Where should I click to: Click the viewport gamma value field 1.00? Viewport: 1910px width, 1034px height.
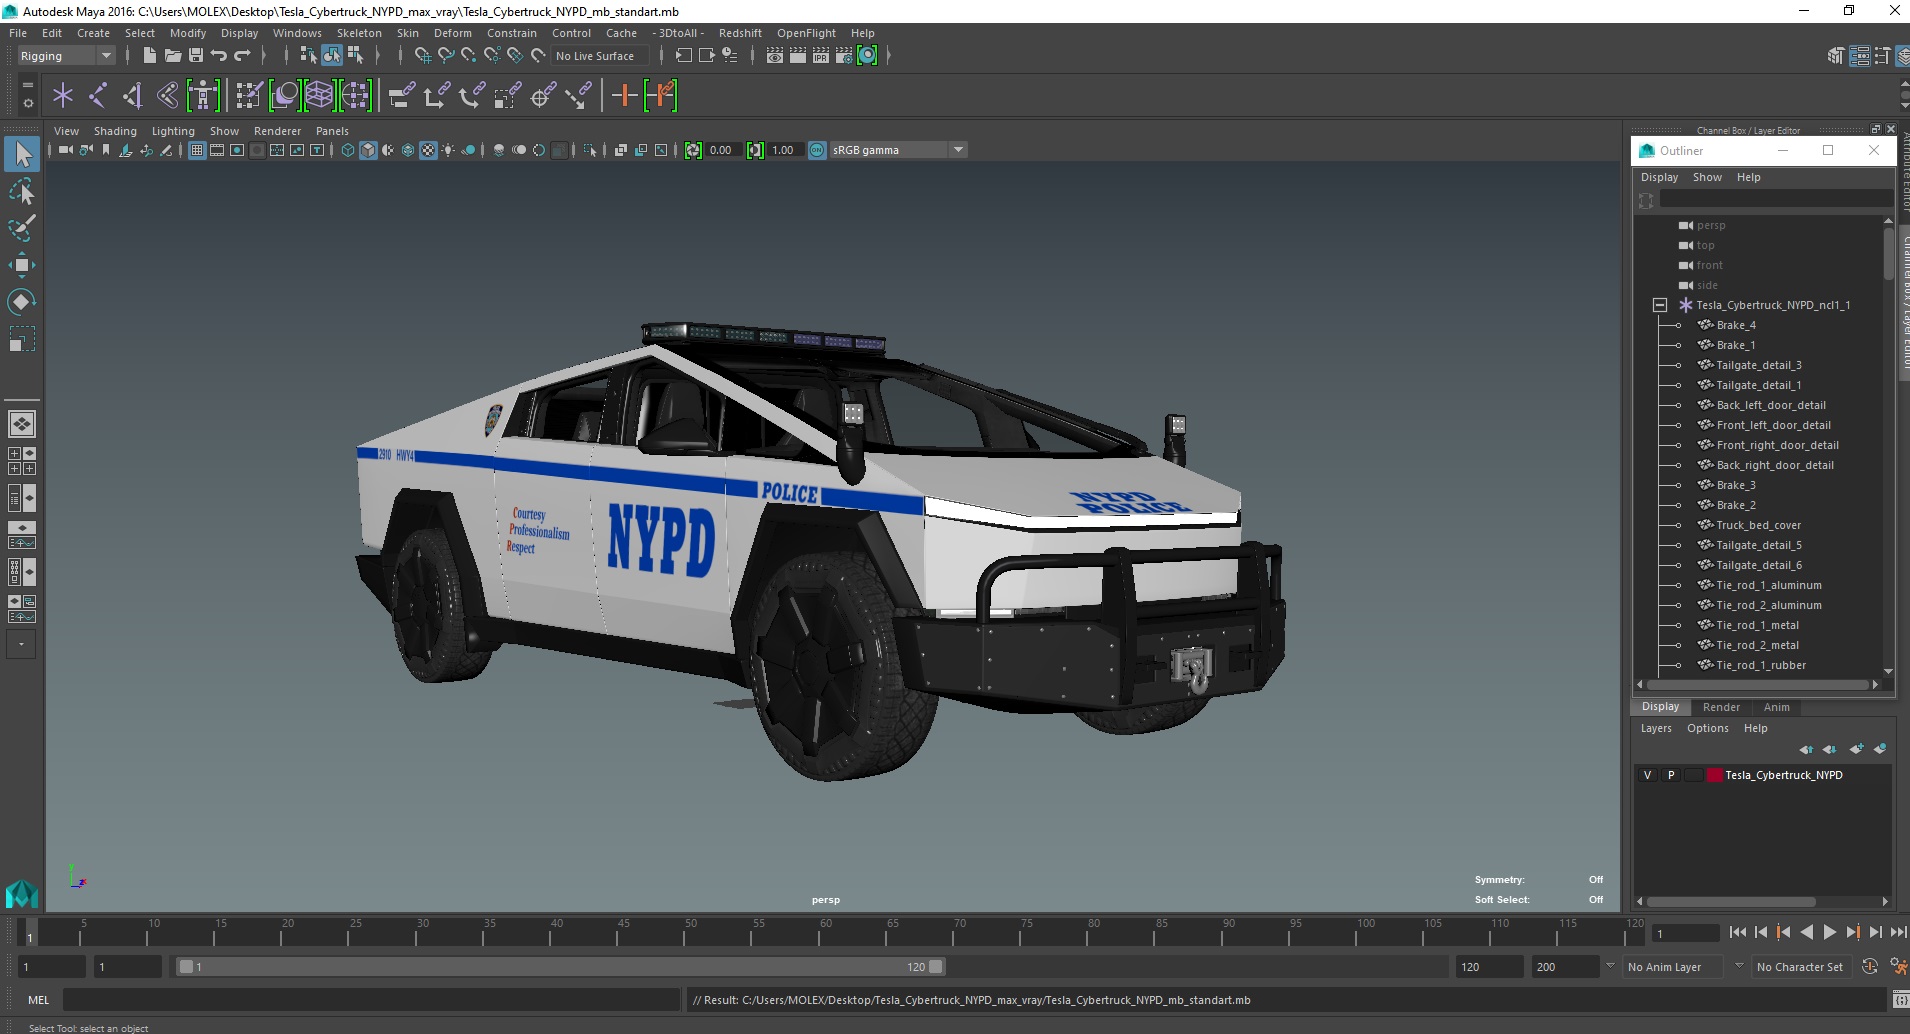click(x=785, y=150)
